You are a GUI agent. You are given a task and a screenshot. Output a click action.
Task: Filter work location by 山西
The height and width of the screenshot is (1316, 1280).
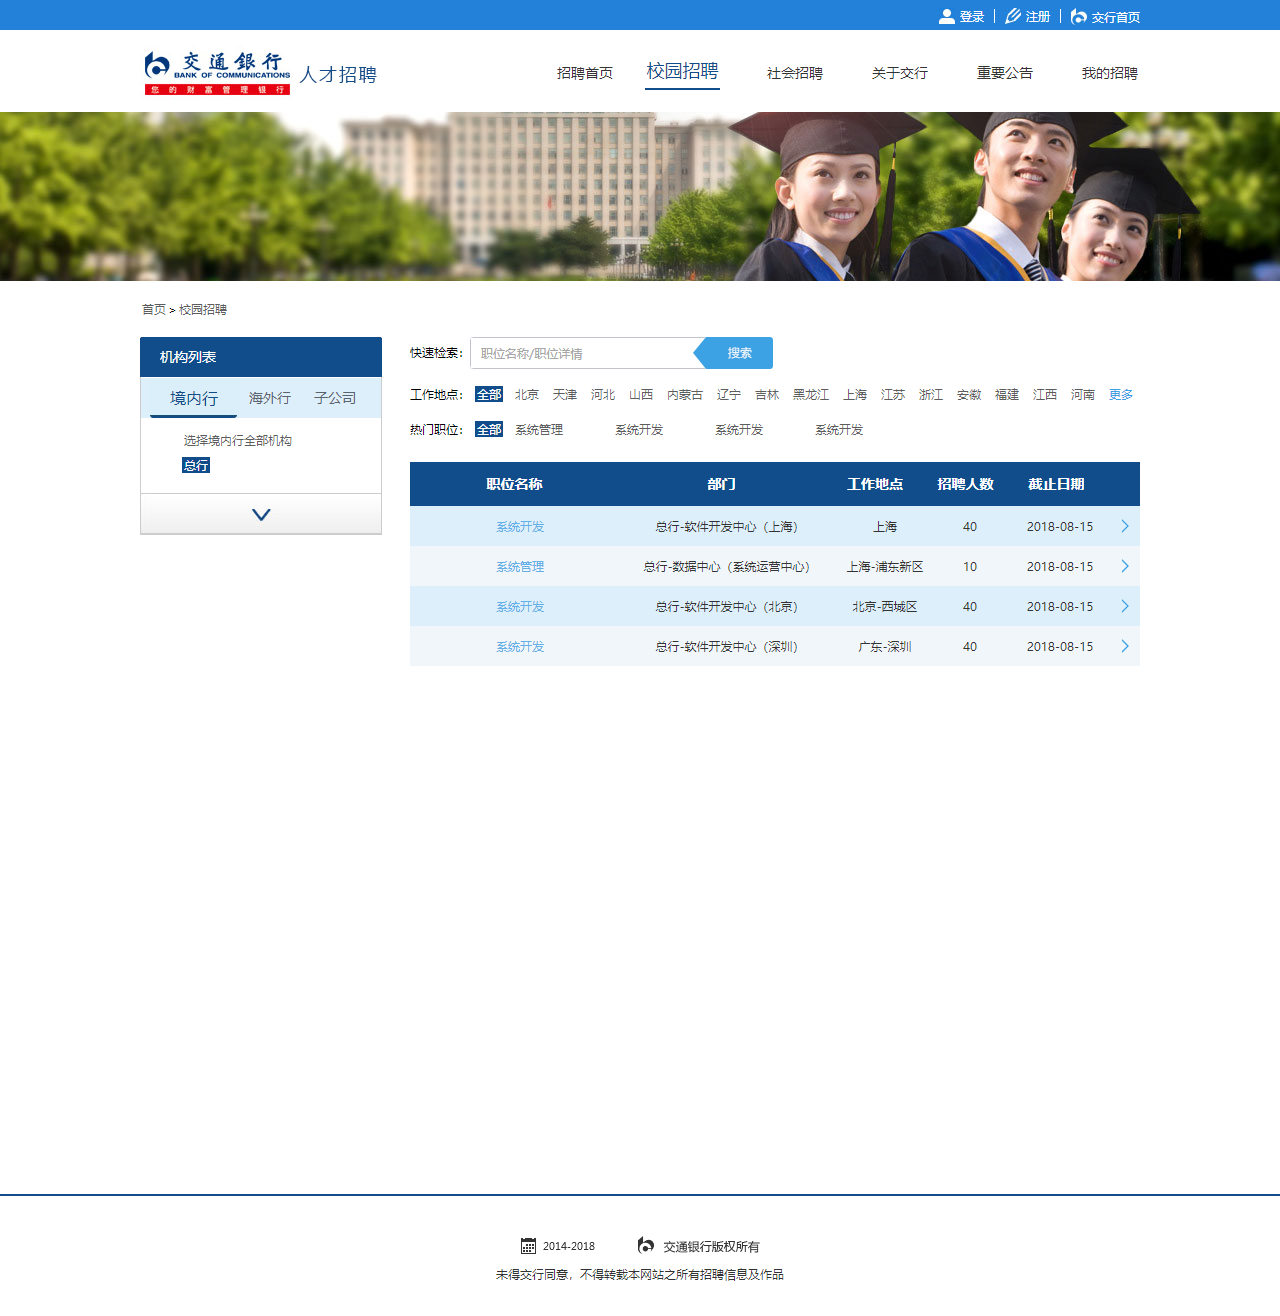pos(641,395)
